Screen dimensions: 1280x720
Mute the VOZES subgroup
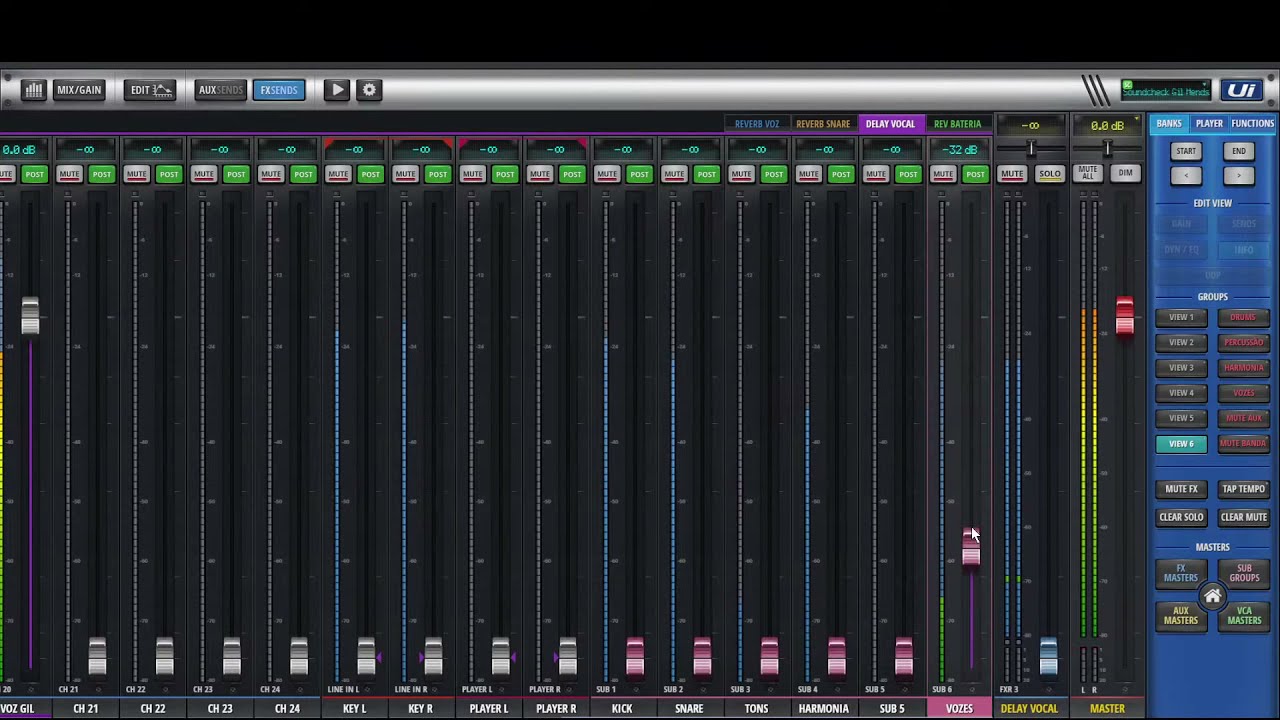[x=943, y=174]
